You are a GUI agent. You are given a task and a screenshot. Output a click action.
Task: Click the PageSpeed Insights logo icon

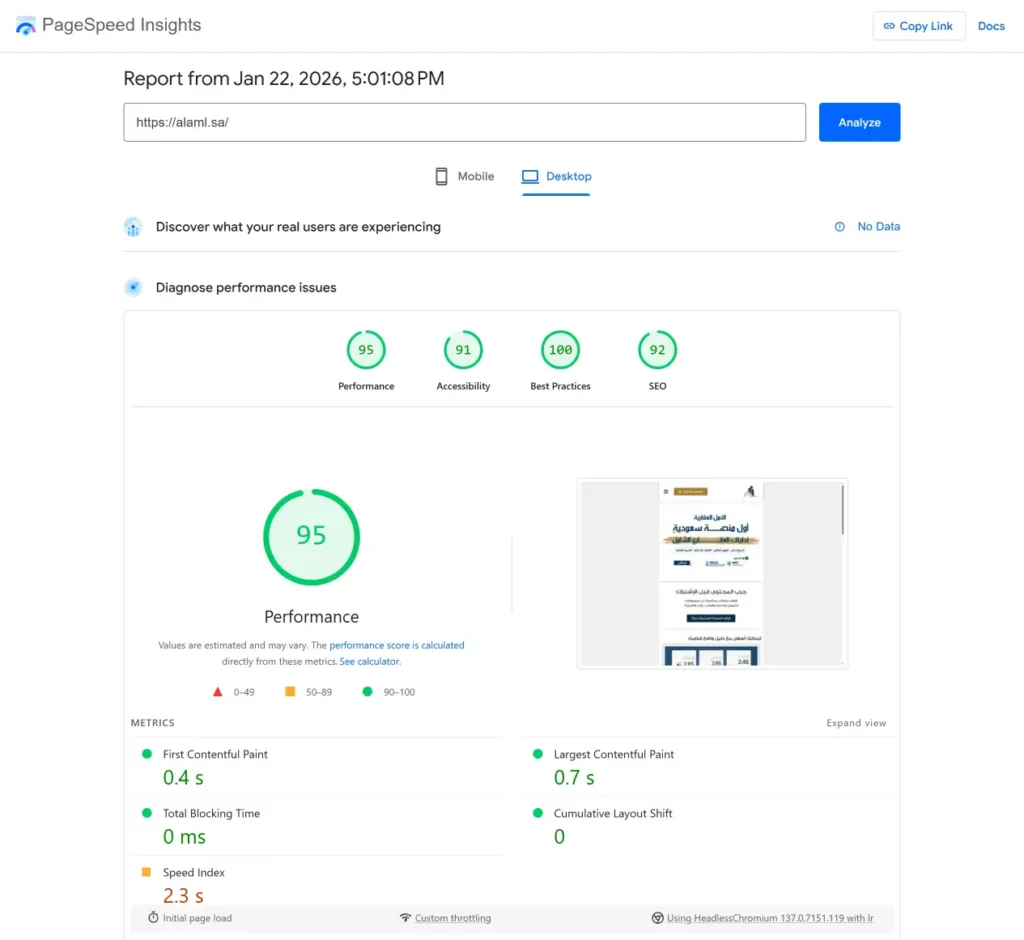25,25
